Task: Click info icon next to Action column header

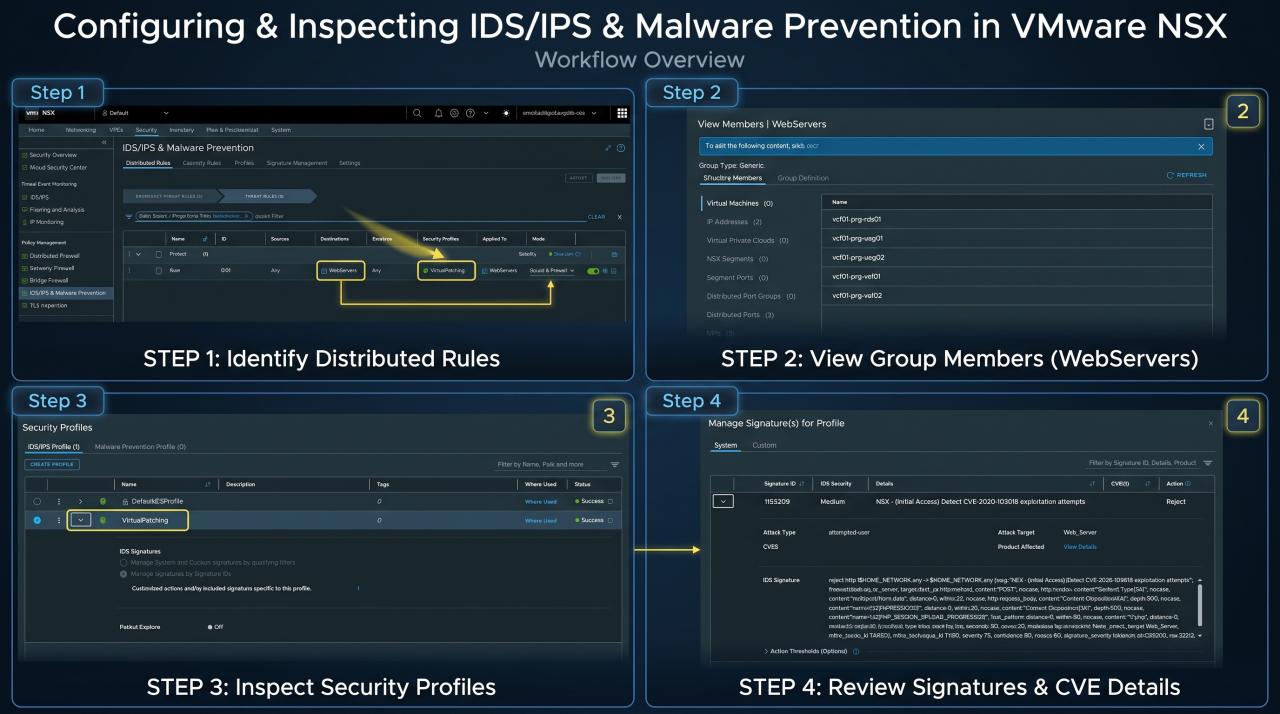Action: click(1188, 483)
